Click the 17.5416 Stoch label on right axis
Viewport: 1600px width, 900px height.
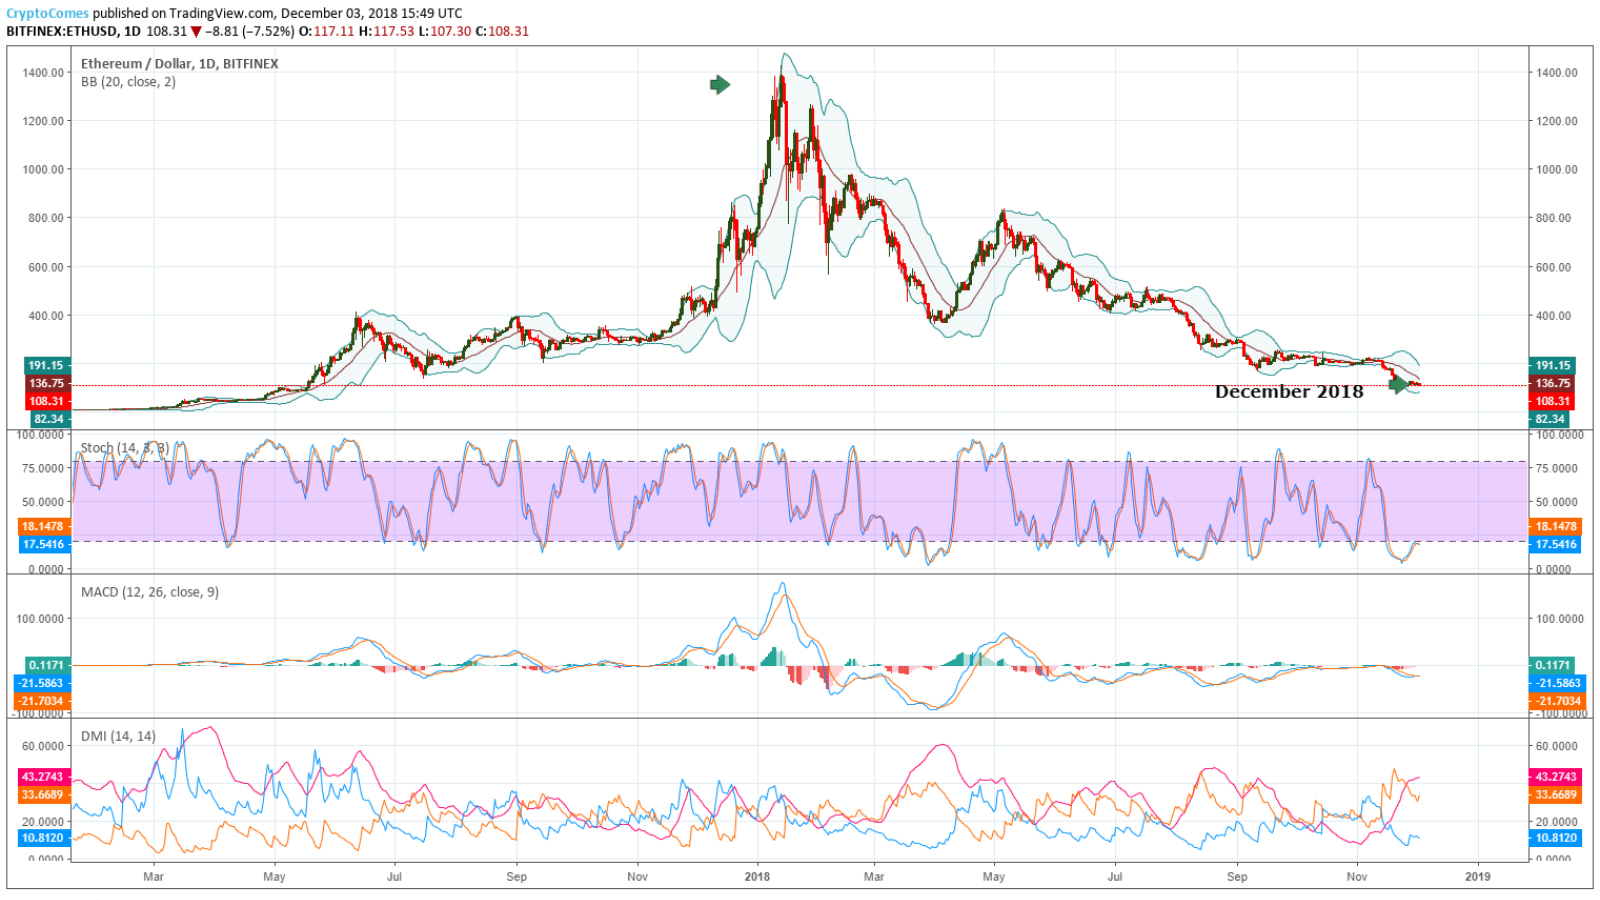(1556, 544)
